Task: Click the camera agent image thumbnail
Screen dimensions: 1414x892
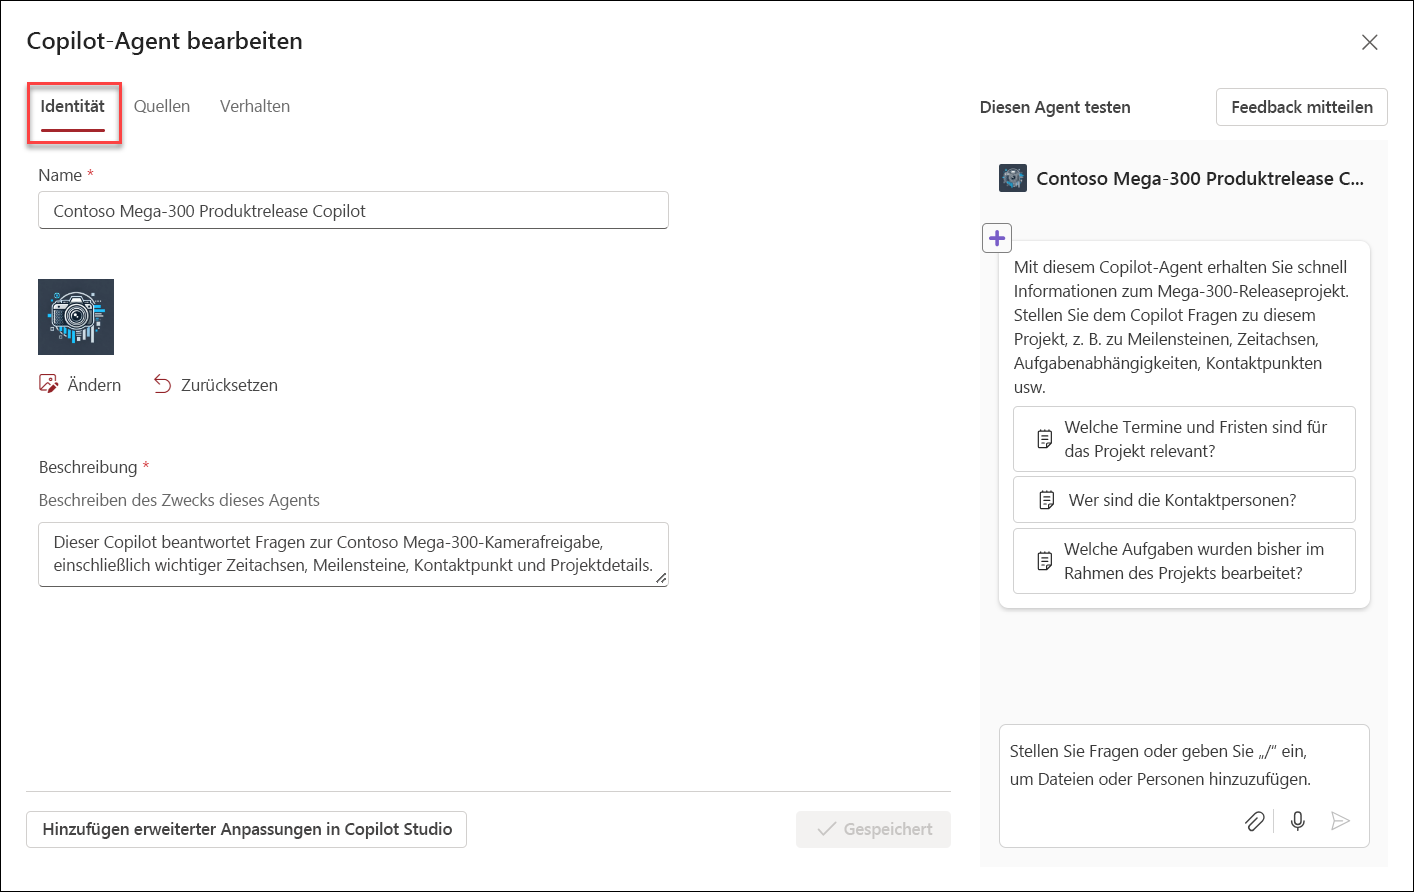Action: point(76,317)
